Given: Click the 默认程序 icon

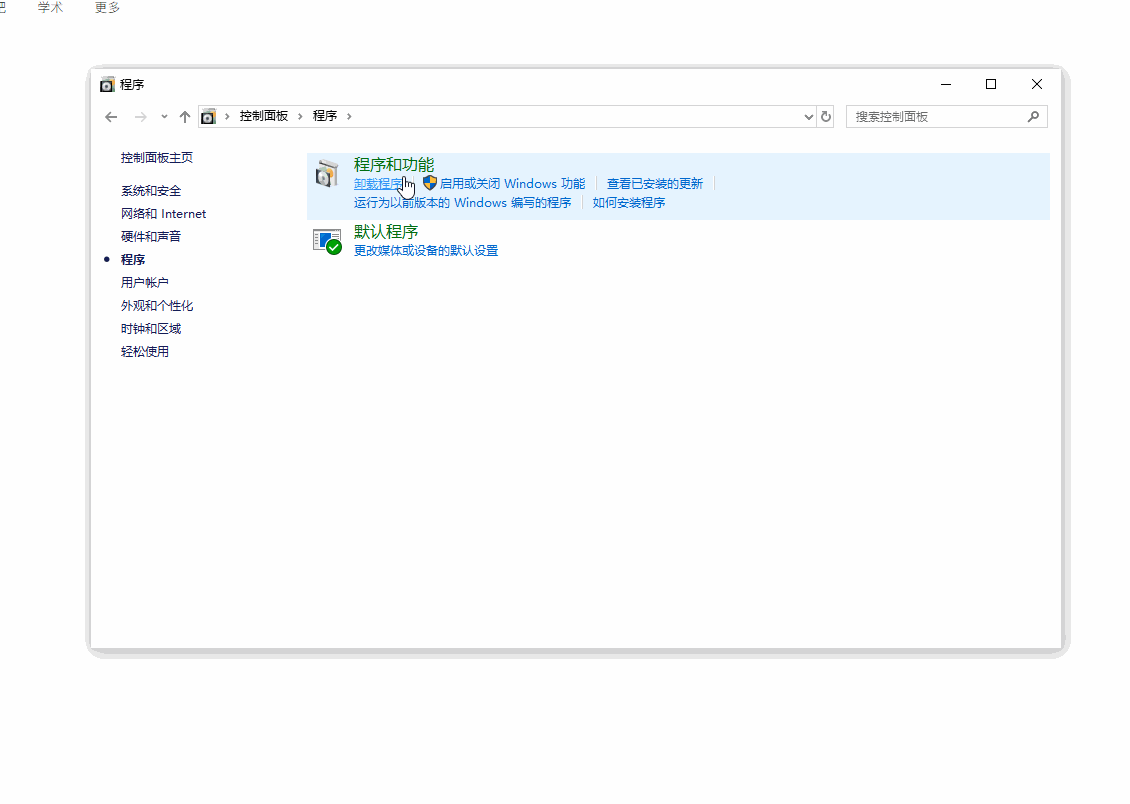Looking at the screenshot, I should (x=327, y=241).
